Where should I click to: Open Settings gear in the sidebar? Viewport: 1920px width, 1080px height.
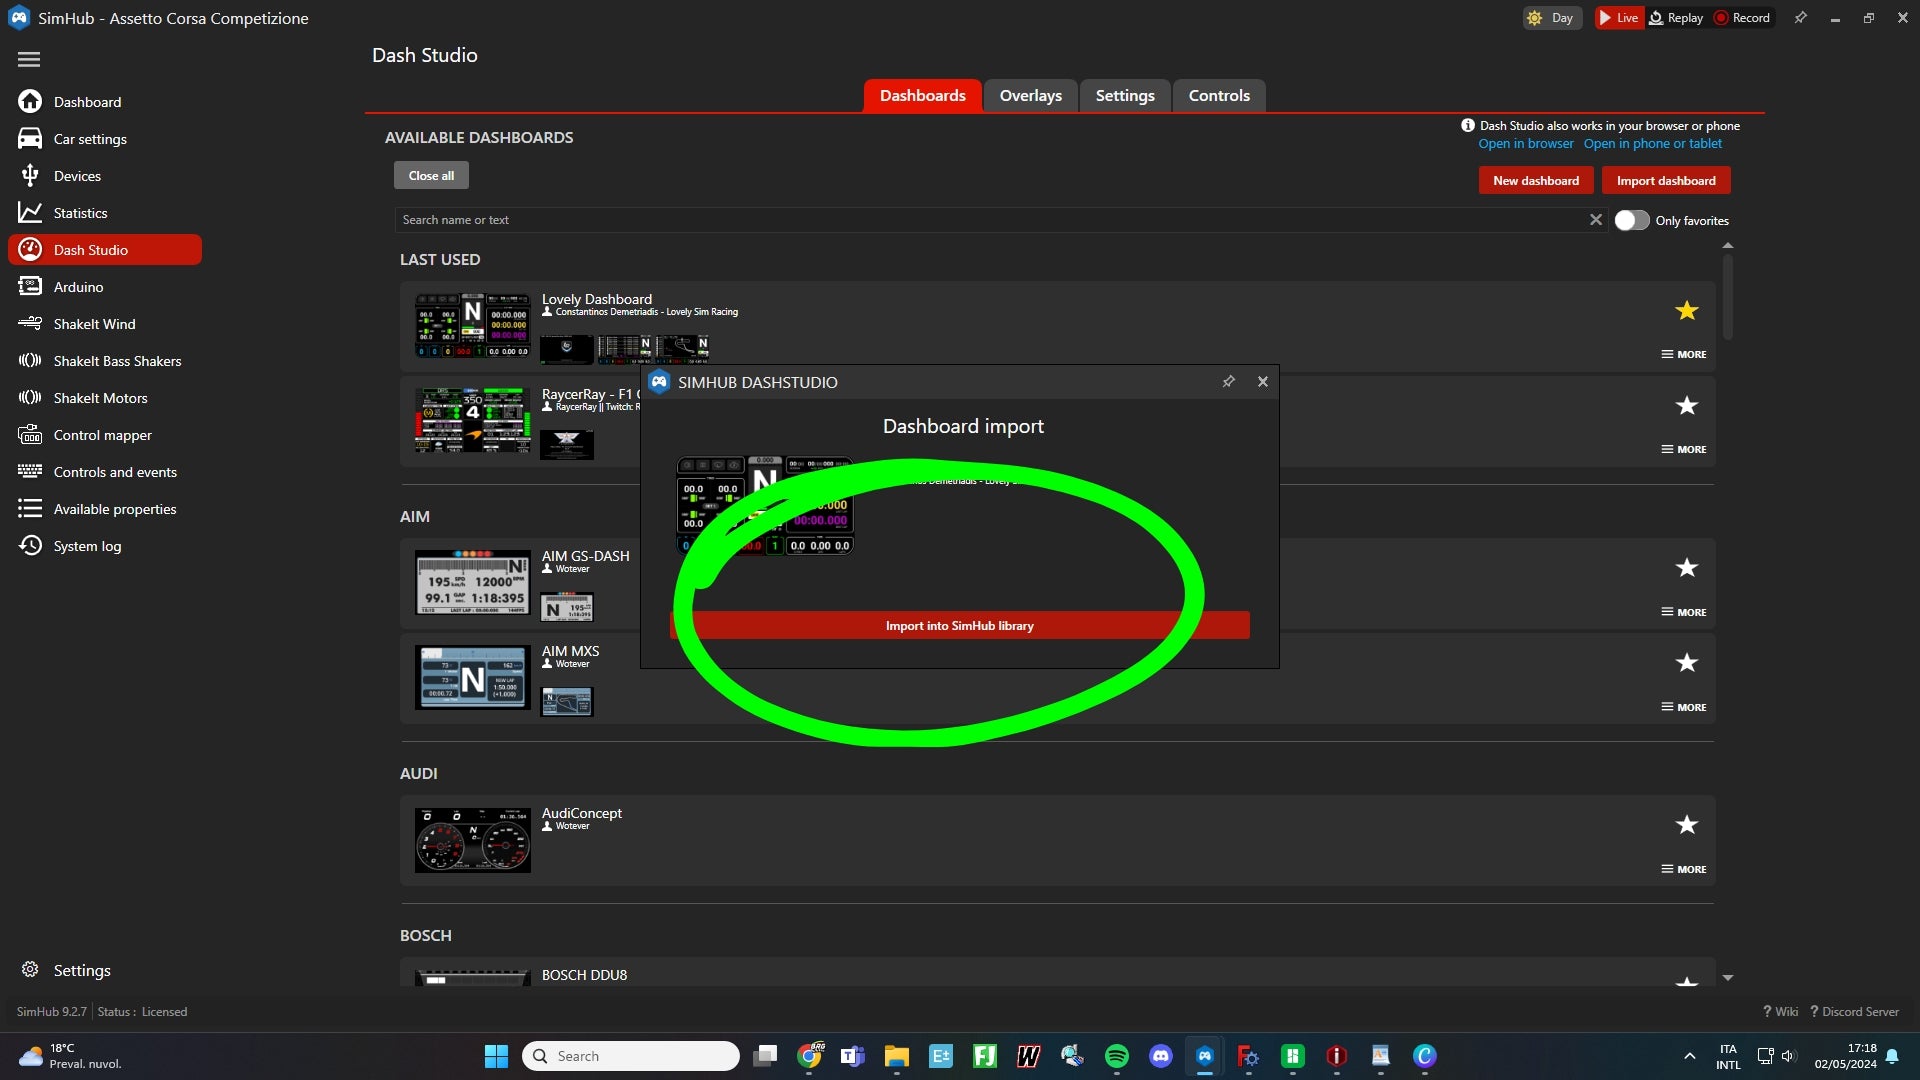(66, 970)
